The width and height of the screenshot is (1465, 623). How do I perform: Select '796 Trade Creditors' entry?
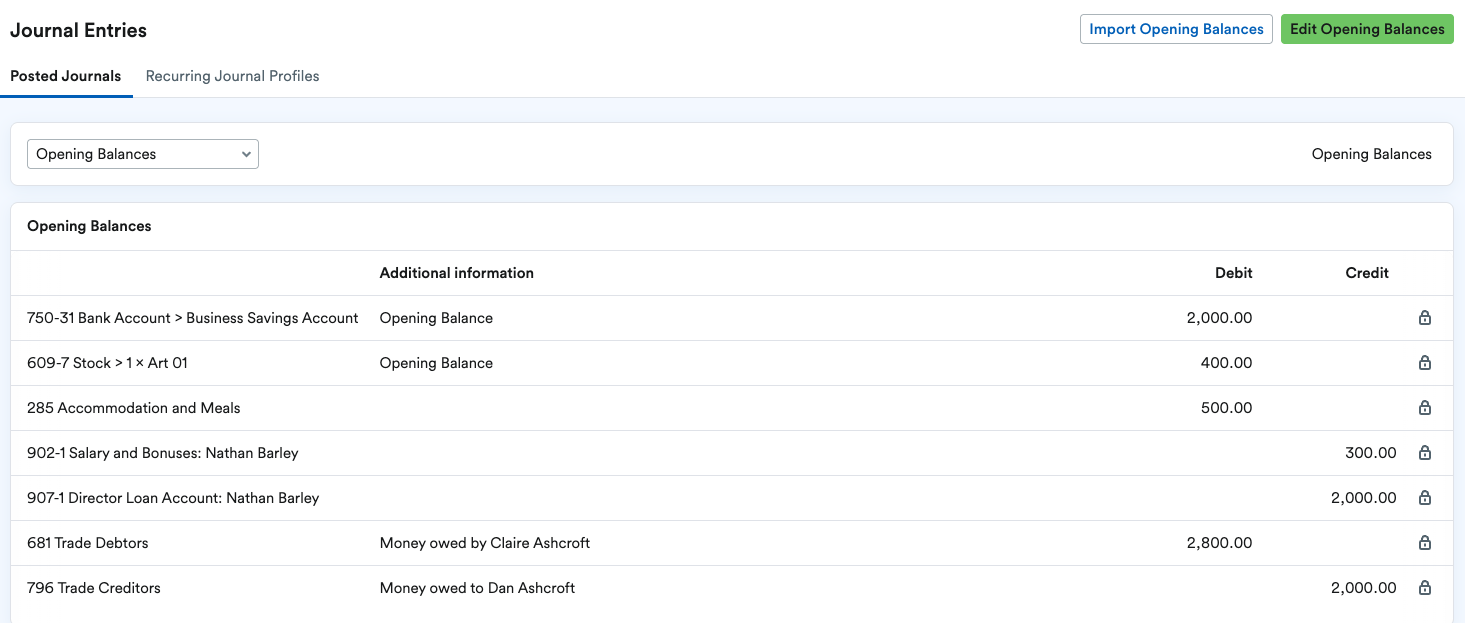(x=94, y=588)
